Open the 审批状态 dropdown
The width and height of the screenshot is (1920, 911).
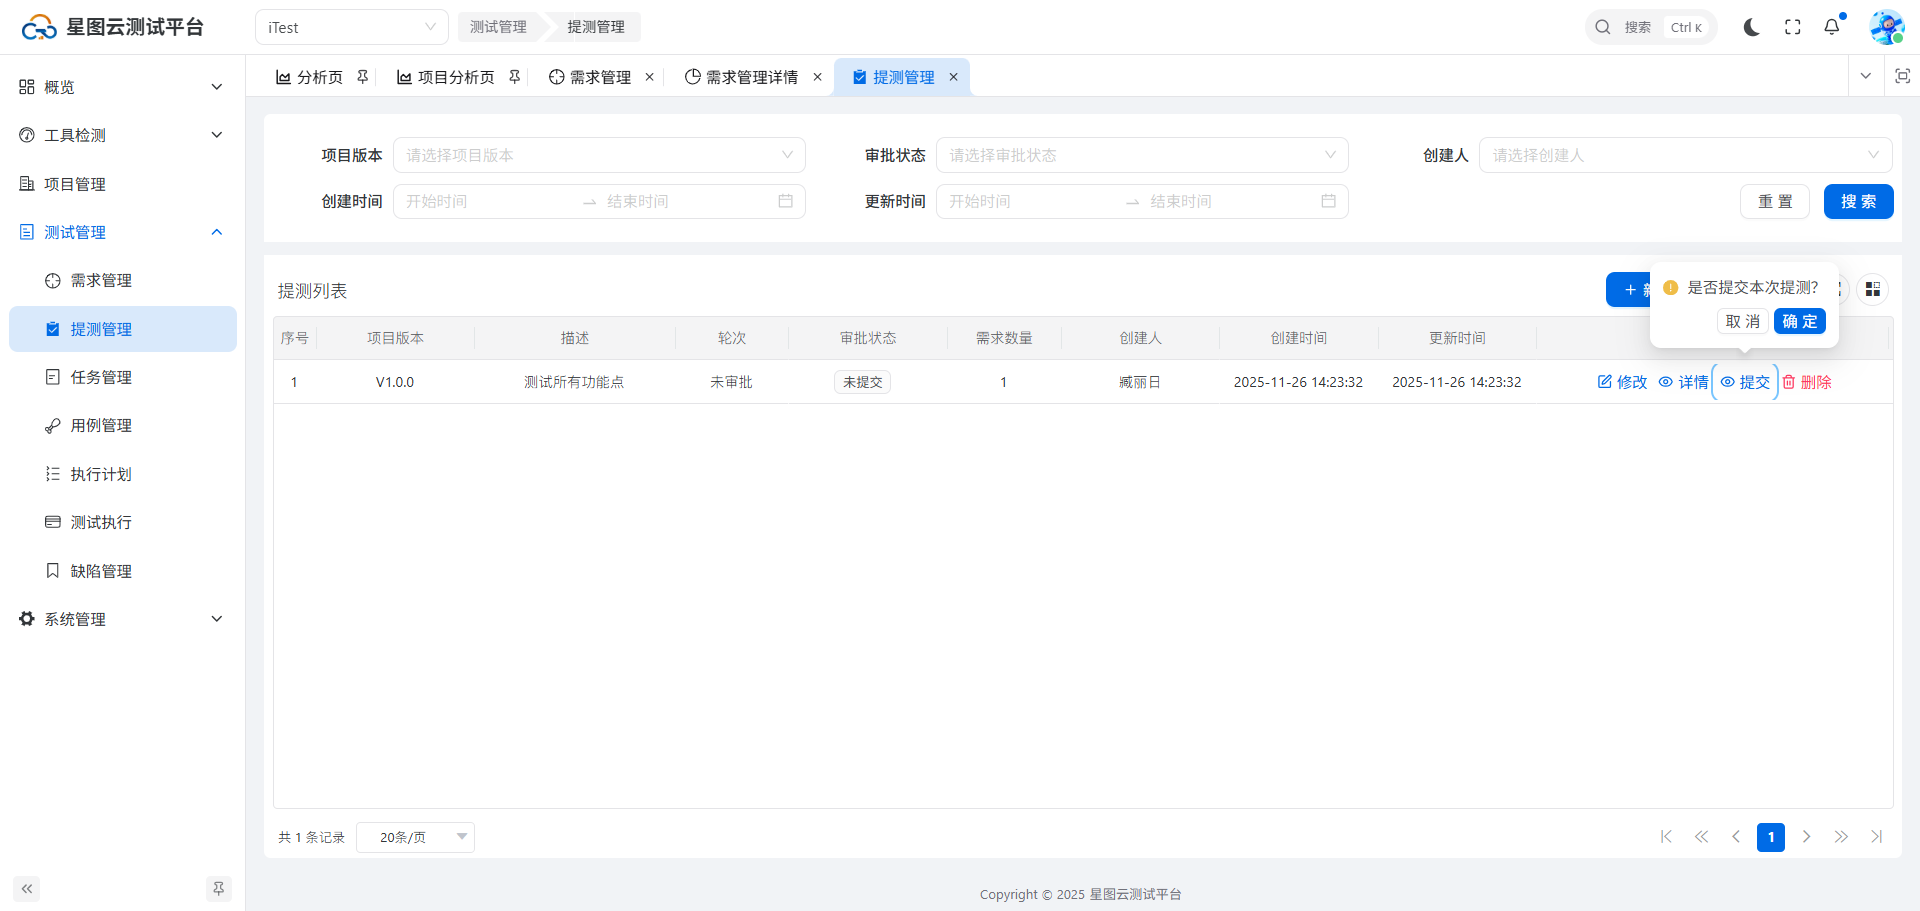(x=1142, y=155)
